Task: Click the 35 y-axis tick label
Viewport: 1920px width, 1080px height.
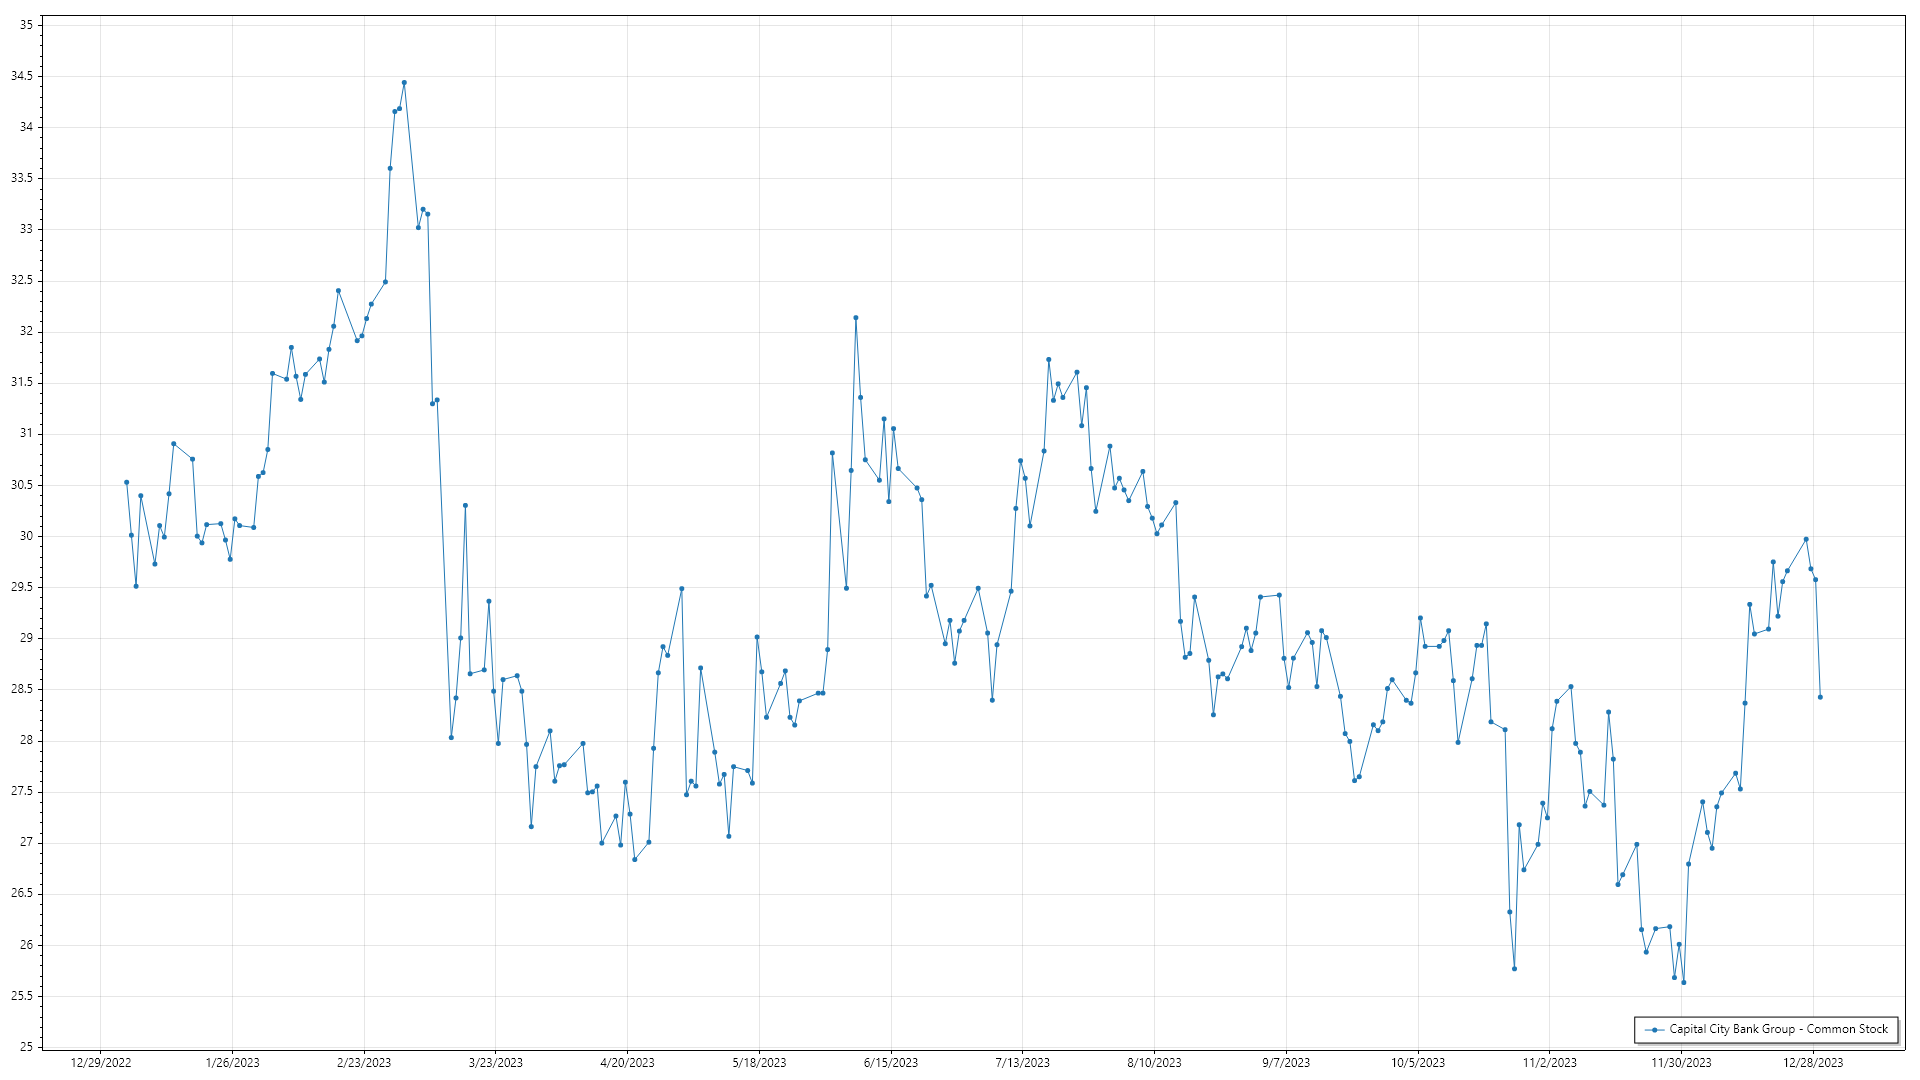Action: (x=26, y=25)
